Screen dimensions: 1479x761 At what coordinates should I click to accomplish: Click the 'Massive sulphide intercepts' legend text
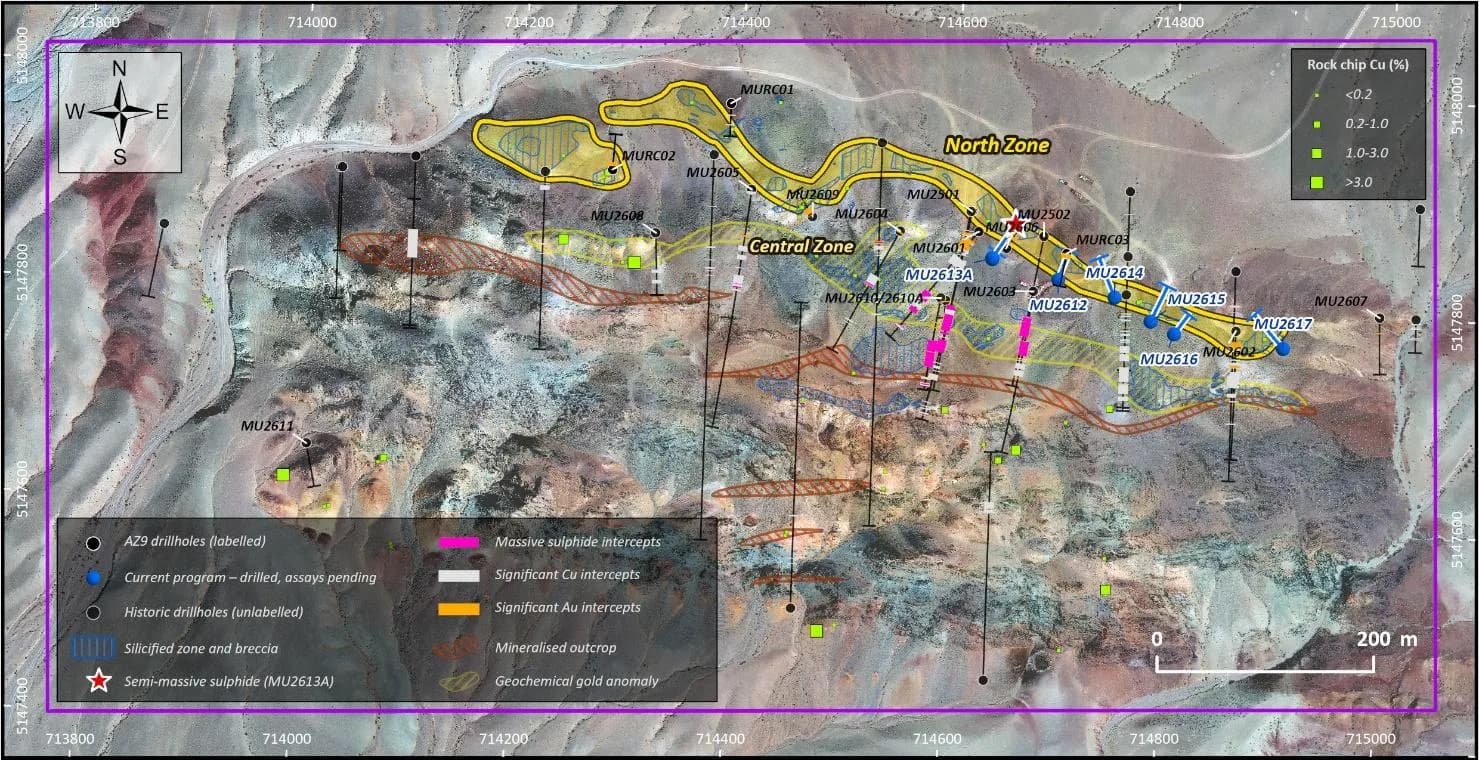(579, 542)
